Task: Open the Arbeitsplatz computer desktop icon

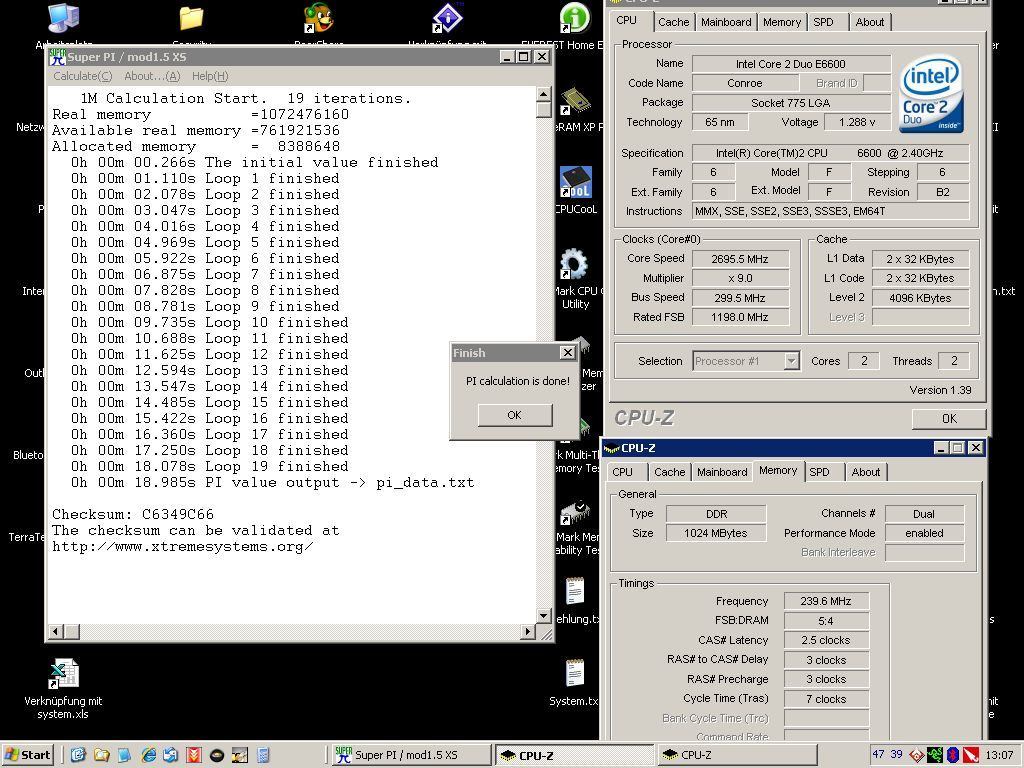Action: [x=64, y=18]
